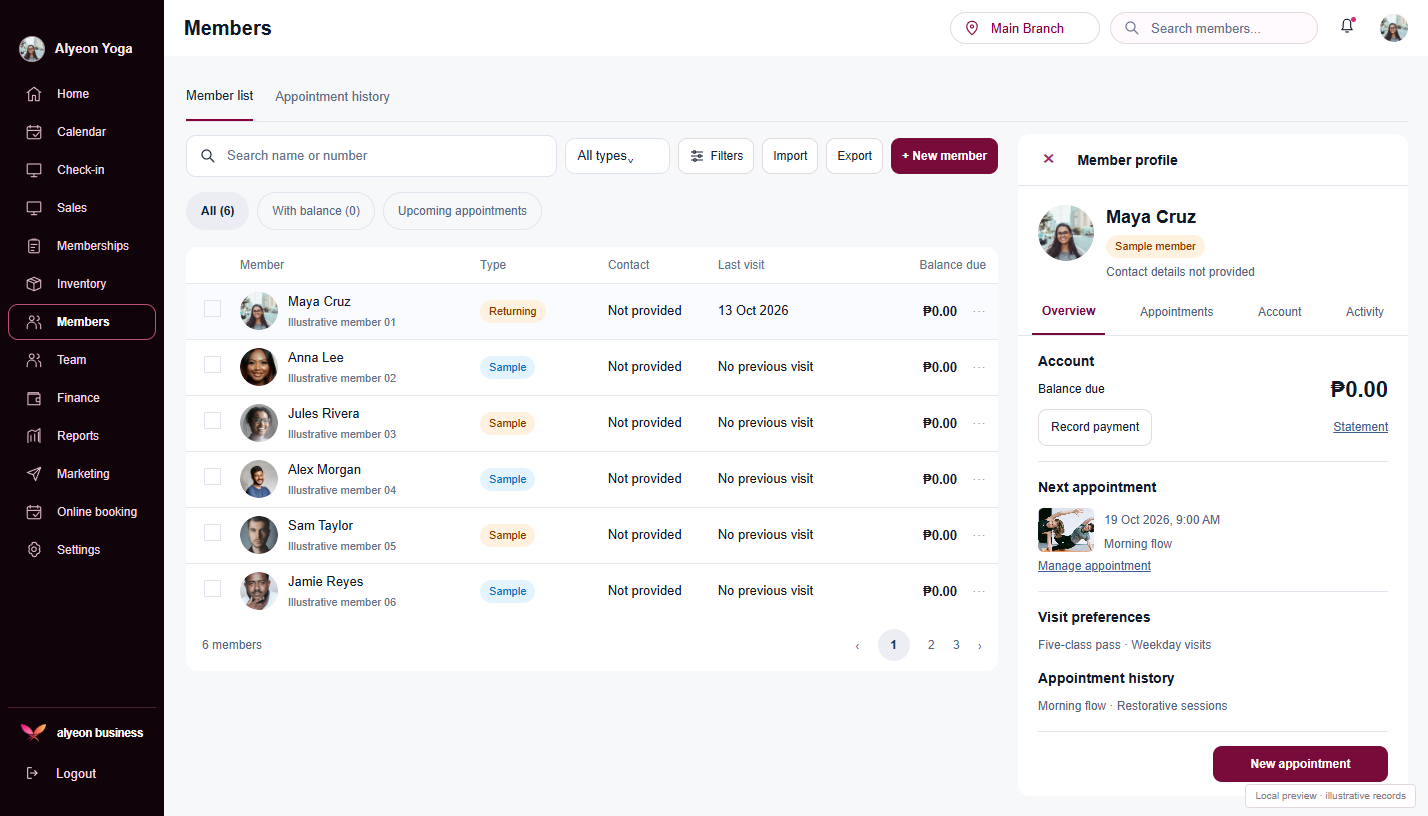The width and height of the screenshot is (1428, 816).
Task: Tick the checkbox for Maya Cruz
Action: [x=212, y=309]
